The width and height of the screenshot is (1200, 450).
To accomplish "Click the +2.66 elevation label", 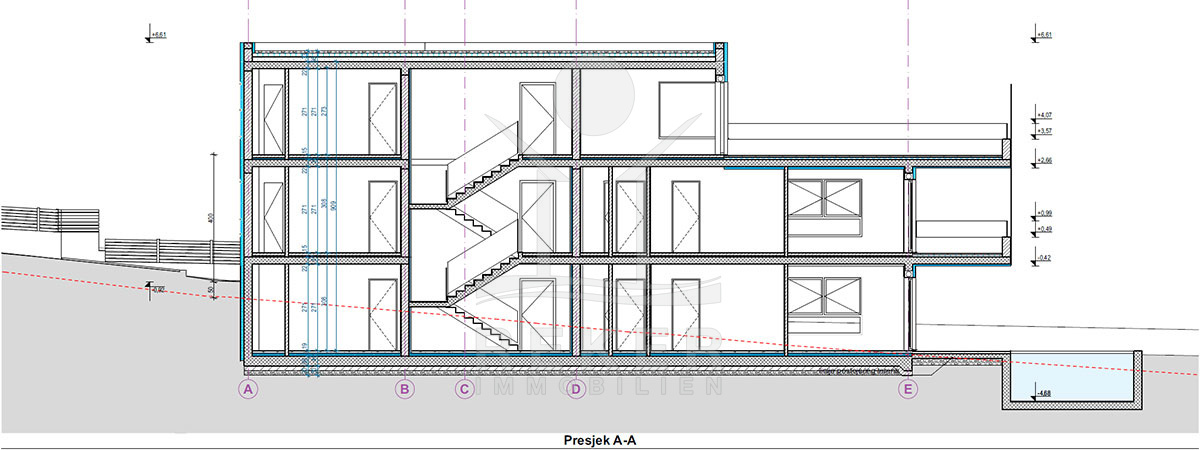I will pos(1046,160).
